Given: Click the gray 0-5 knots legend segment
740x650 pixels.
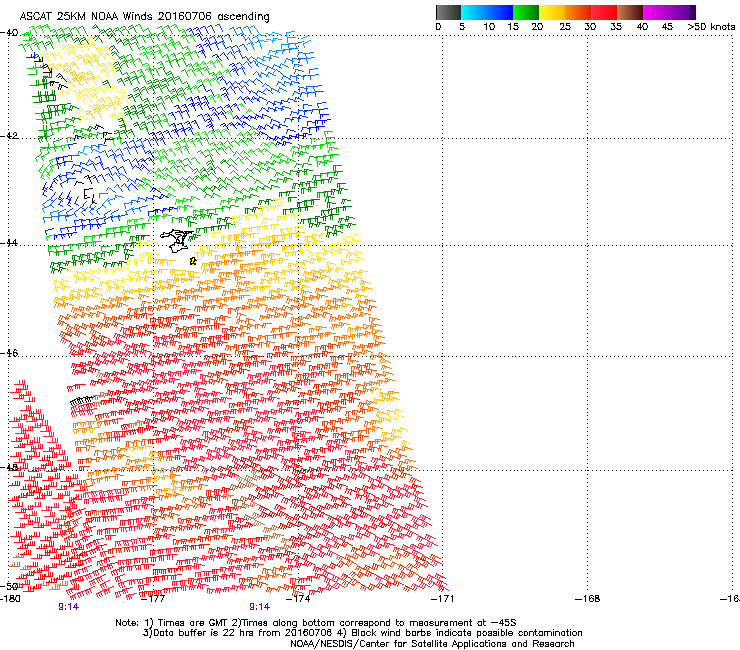Looking at the screenshot, I should [x=448, y=12].
